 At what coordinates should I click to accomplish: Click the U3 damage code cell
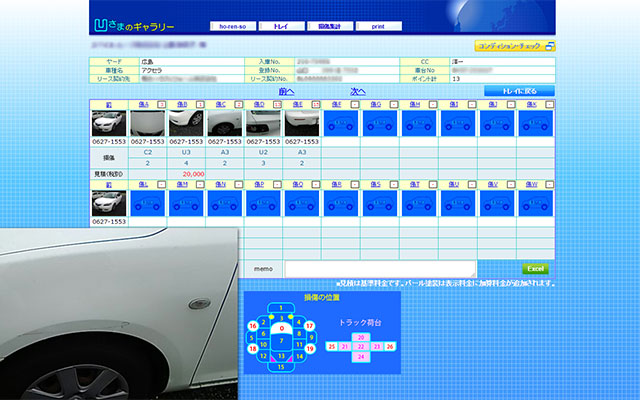point(186,152)
